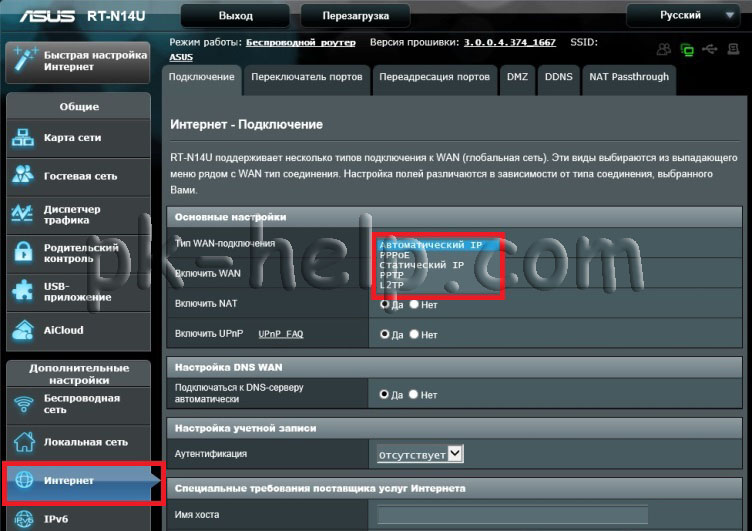
Task: Select Да for Включить UPnP
Action: pyautogui.click(x=384, y=334)
